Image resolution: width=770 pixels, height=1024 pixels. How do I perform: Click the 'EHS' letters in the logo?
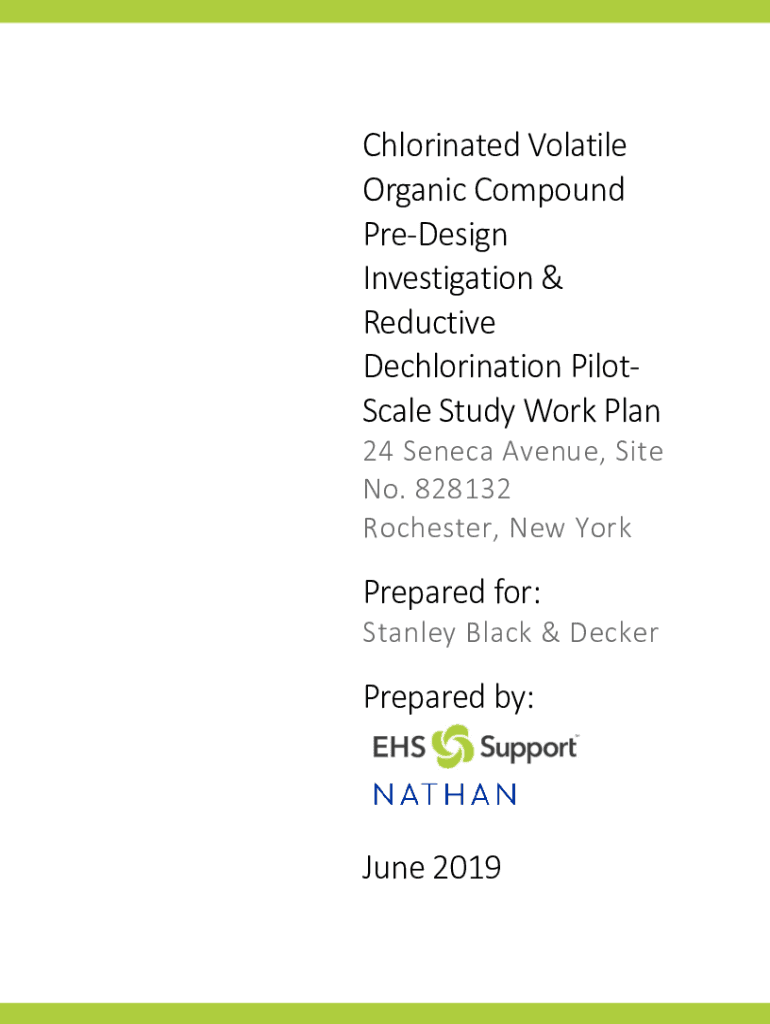[398, 747]
